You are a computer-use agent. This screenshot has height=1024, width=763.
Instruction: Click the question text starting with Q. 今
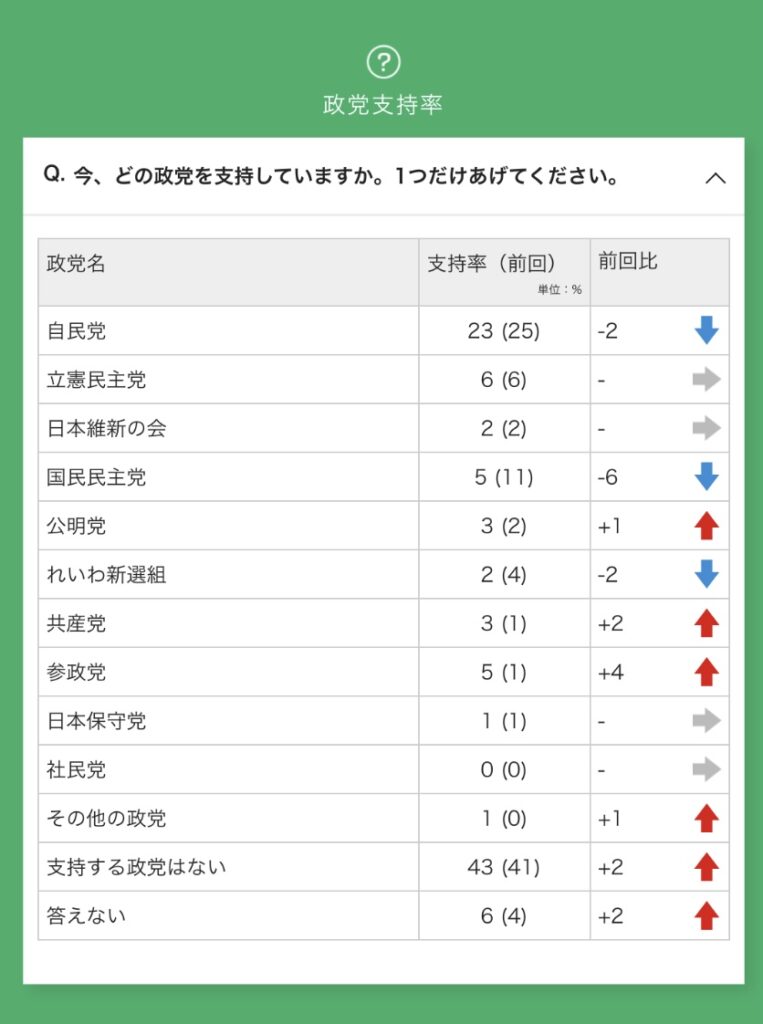click(x=331, y=176)
